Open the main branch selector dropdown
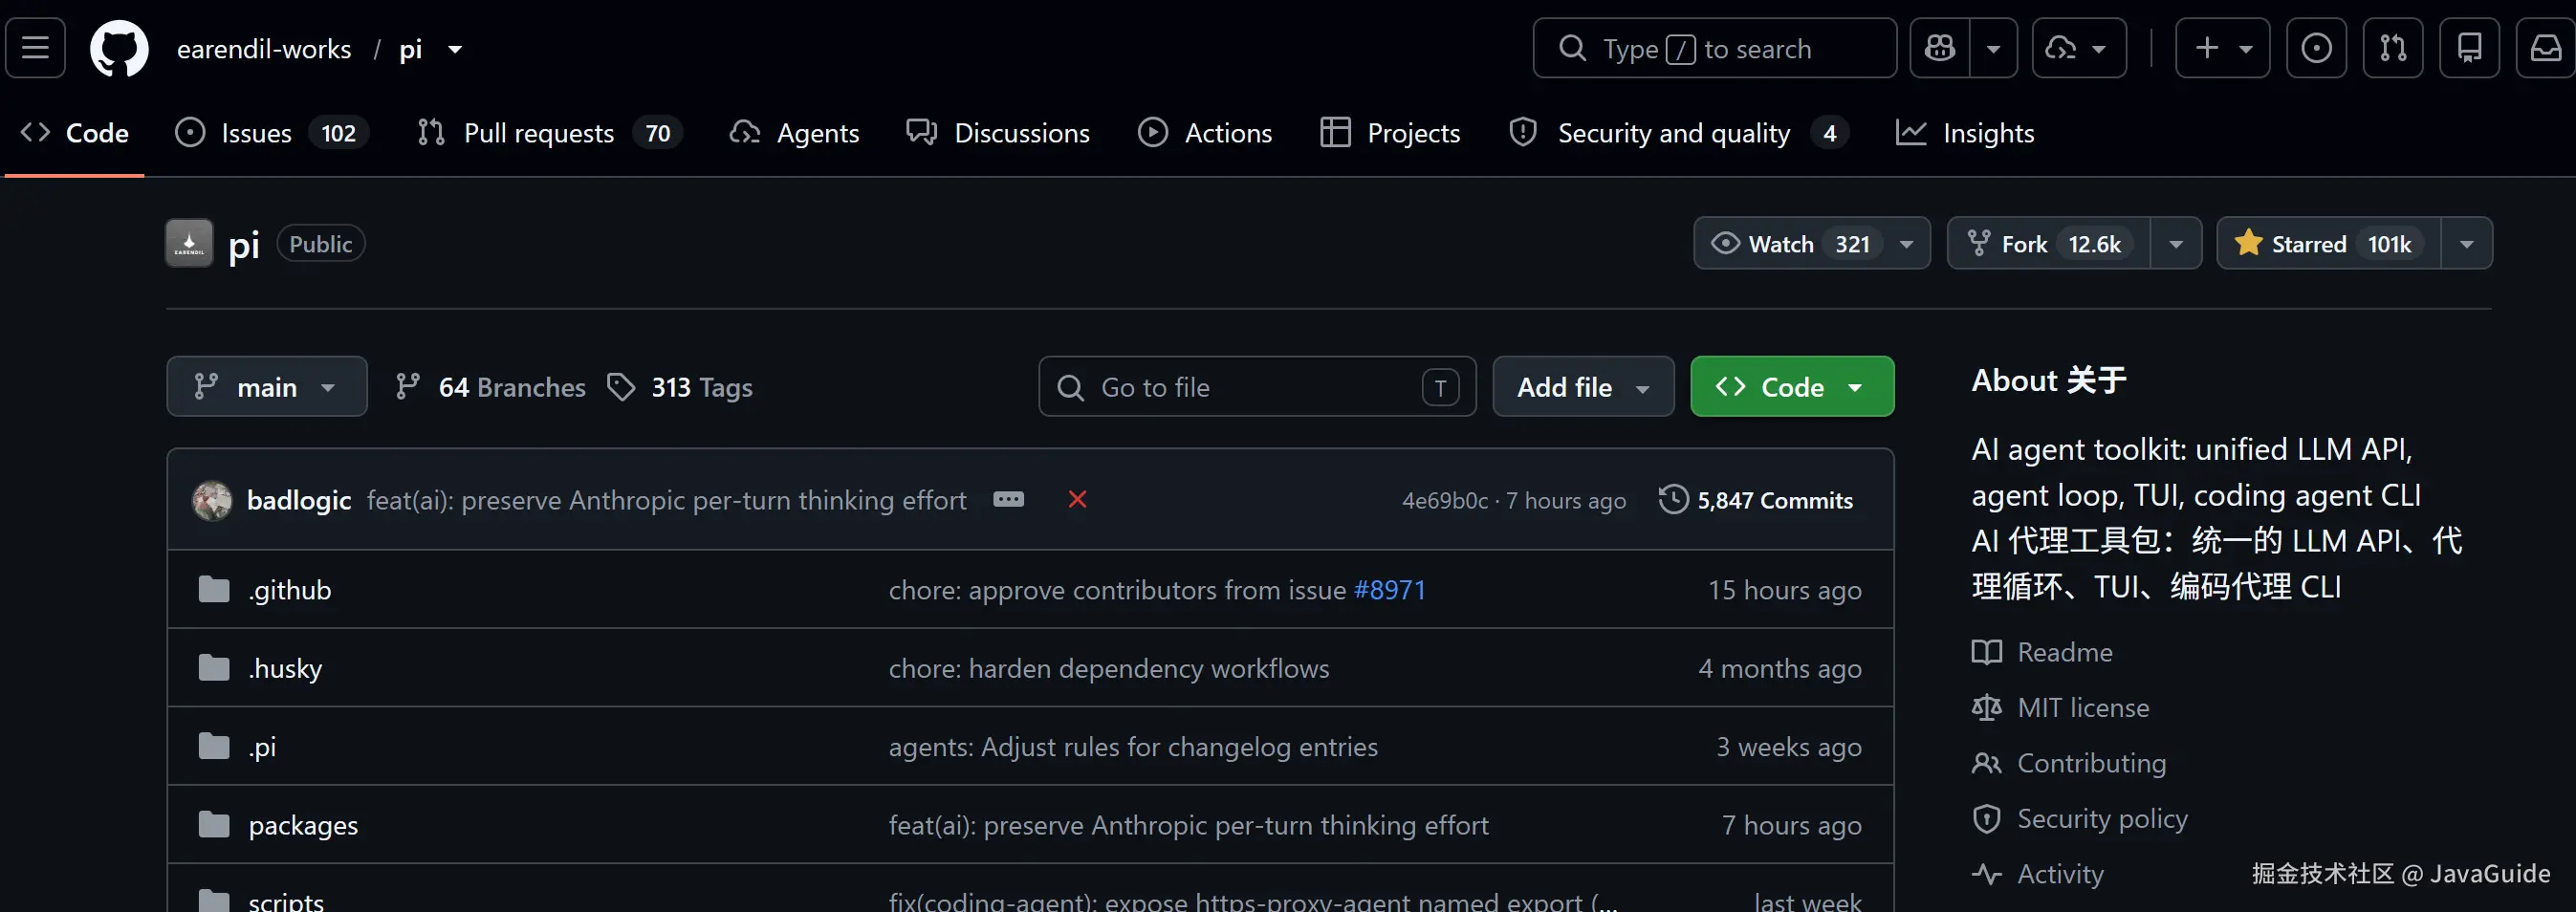The width and height of the screenshot is (2576, 912). [267, 386]
